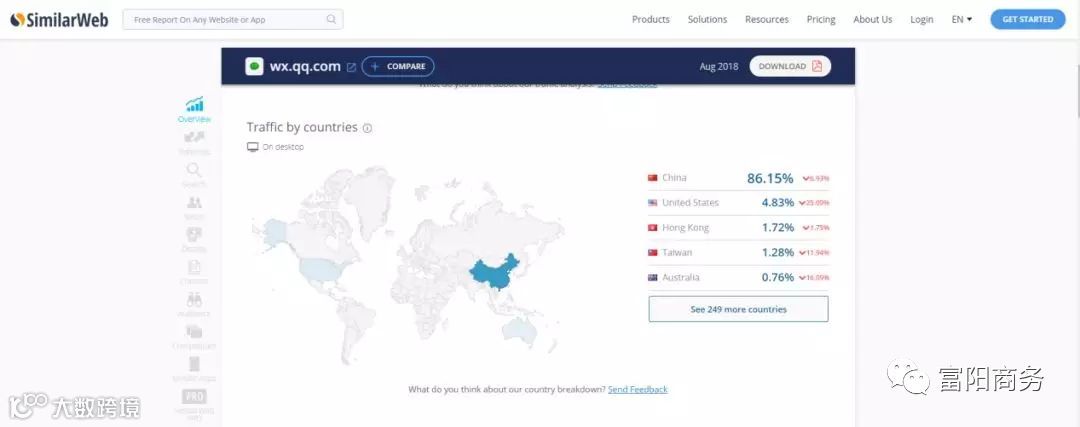Click See 249 more countries button

pyautogui.click(x=738, y=309)
